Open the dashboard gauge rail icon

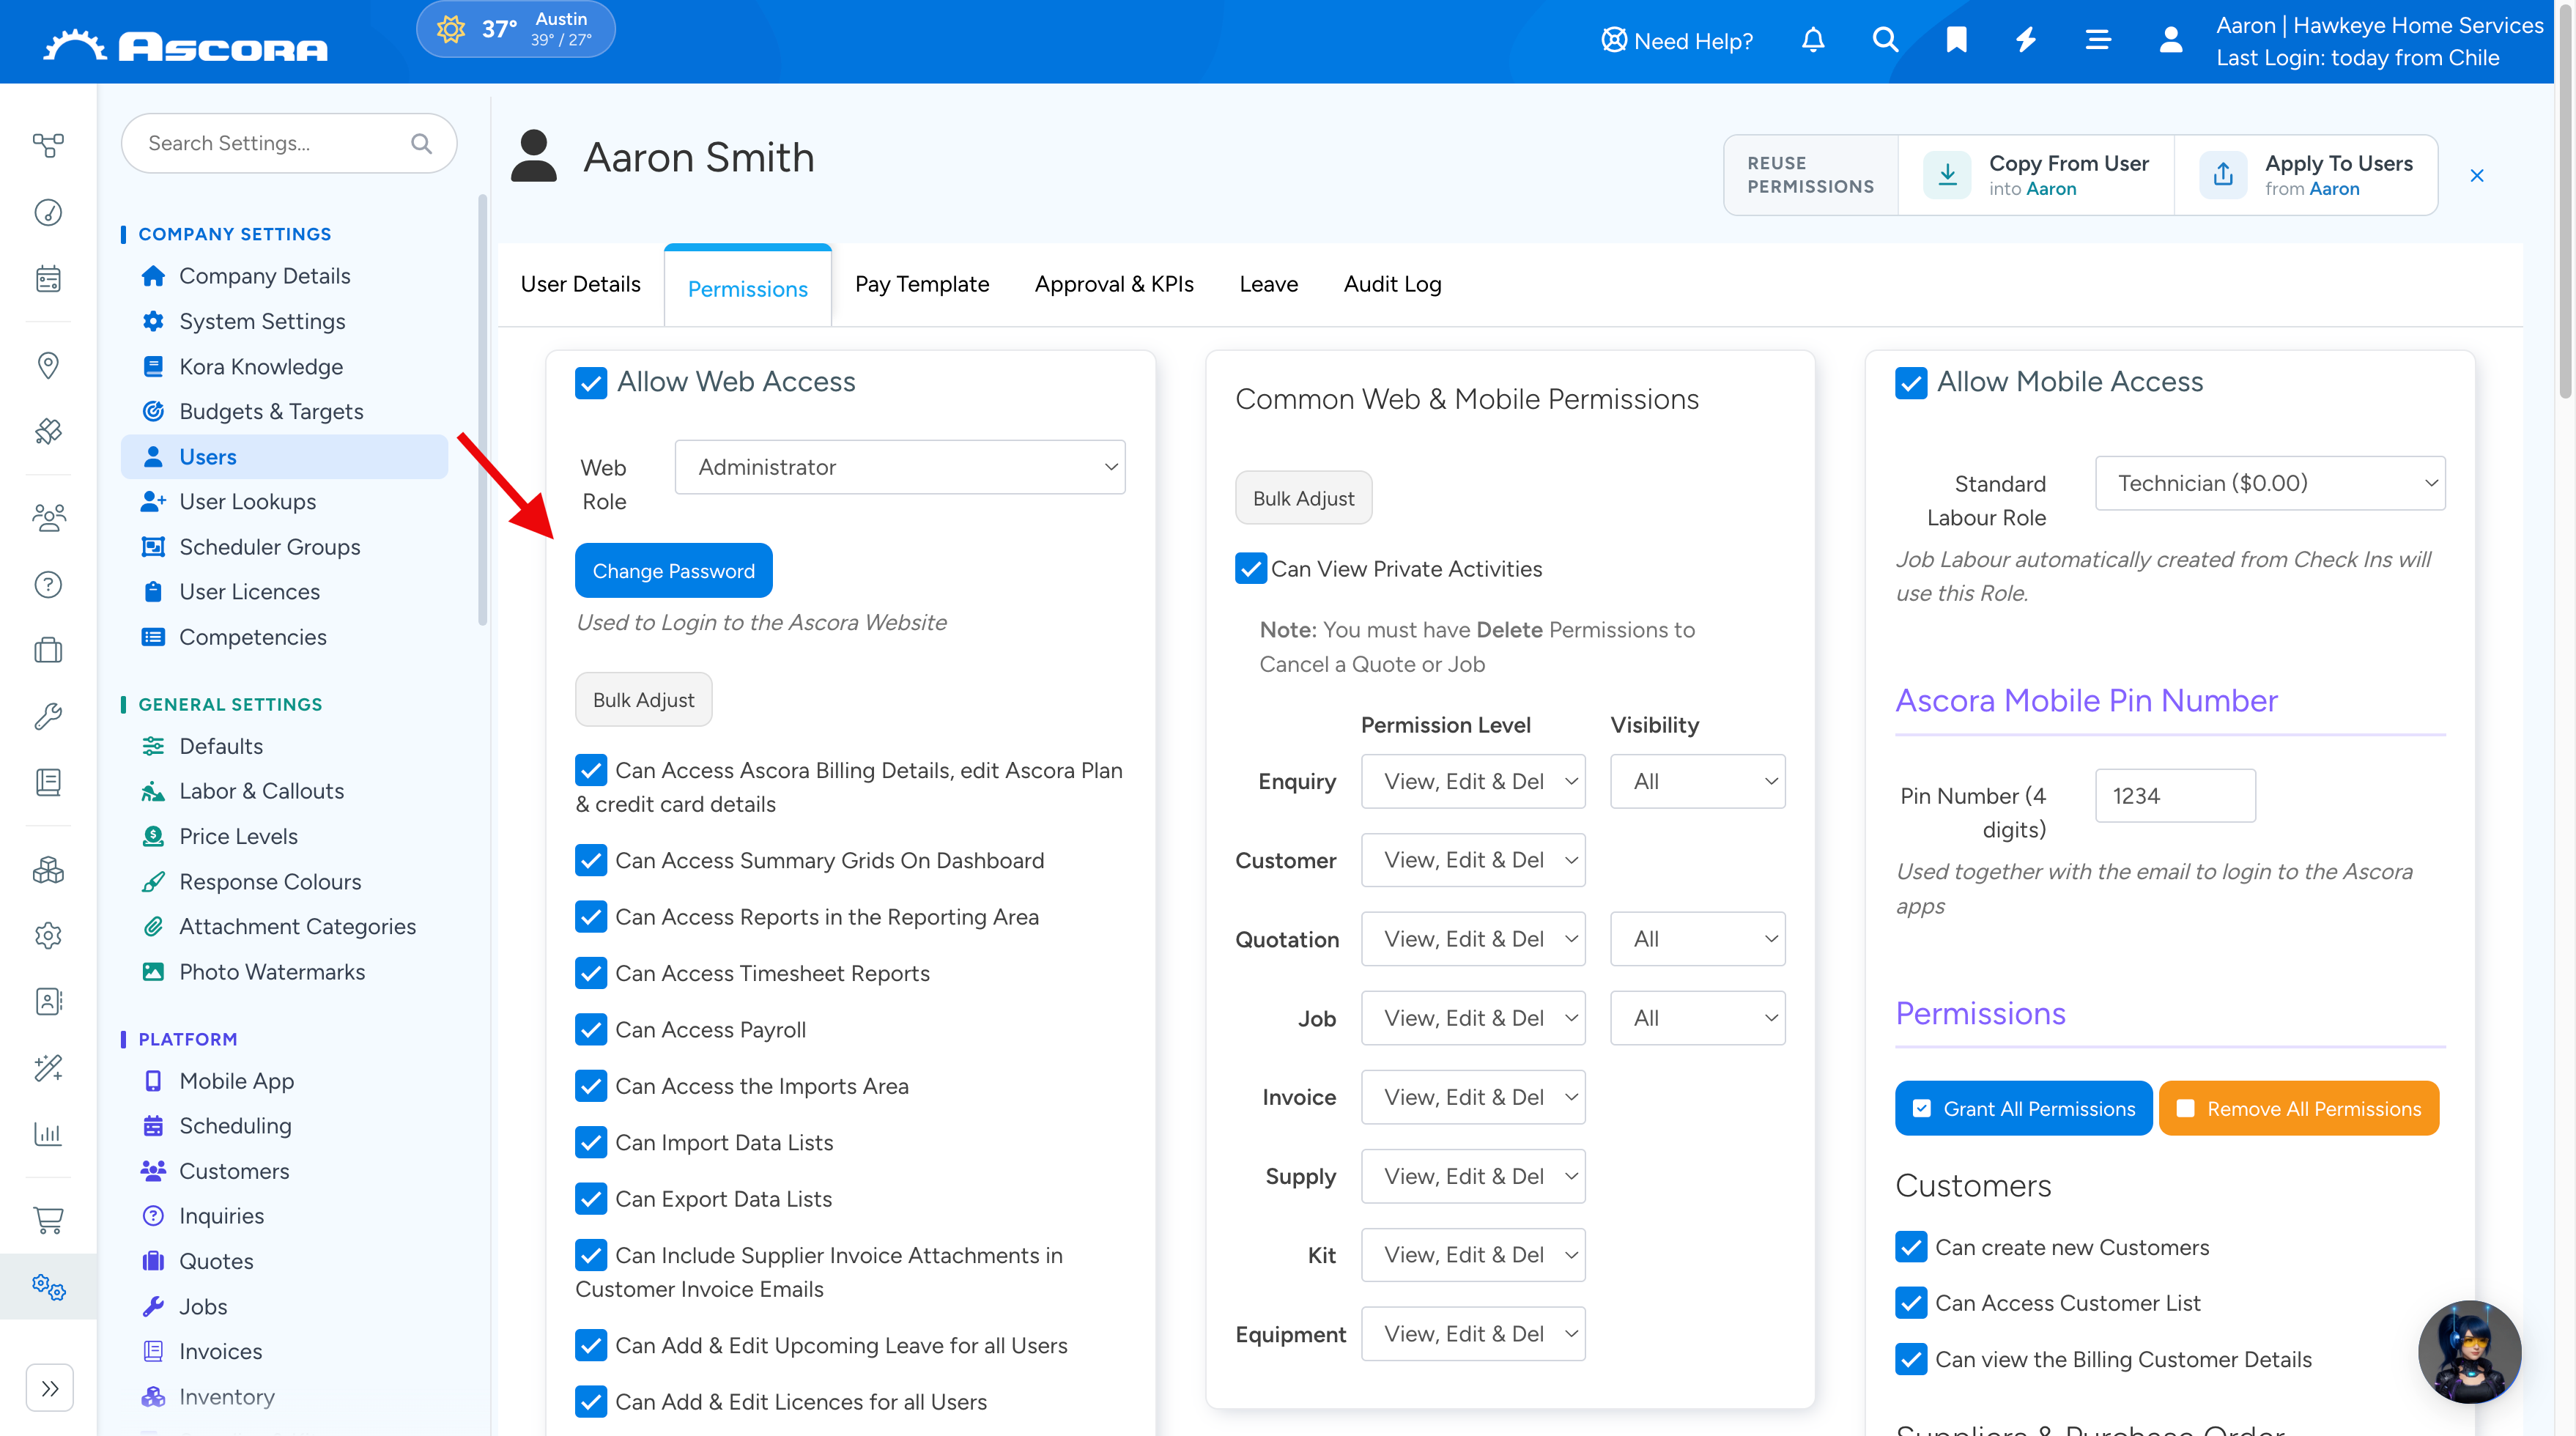tap(48, 212)
